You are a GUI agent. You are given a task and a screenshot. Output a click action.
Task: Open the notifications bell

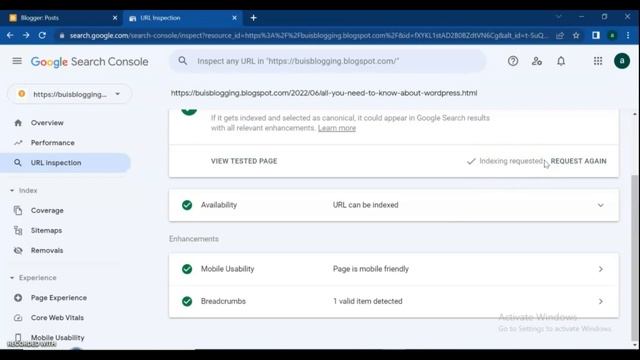pyautogui.click(x=561, y=61)
